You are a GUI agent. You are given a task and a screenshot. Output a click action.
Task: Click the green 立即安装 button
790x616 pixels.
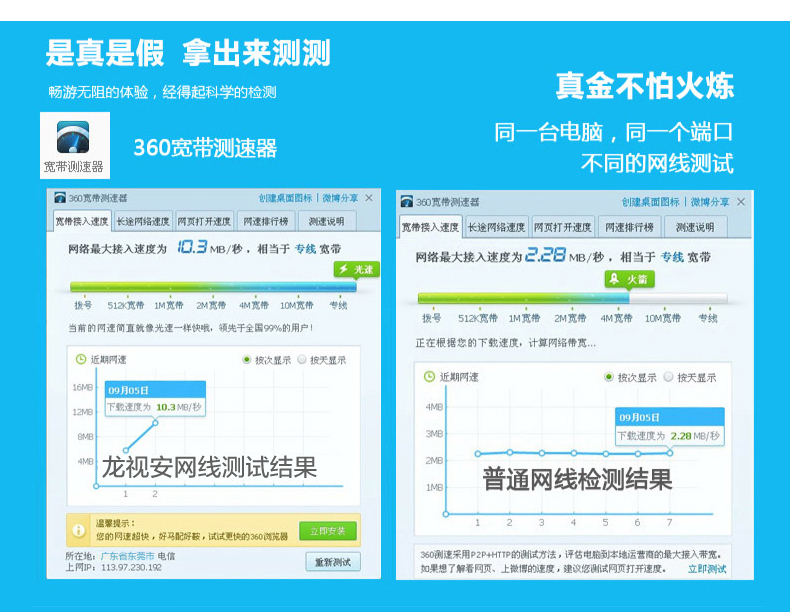tap(327, 531)
